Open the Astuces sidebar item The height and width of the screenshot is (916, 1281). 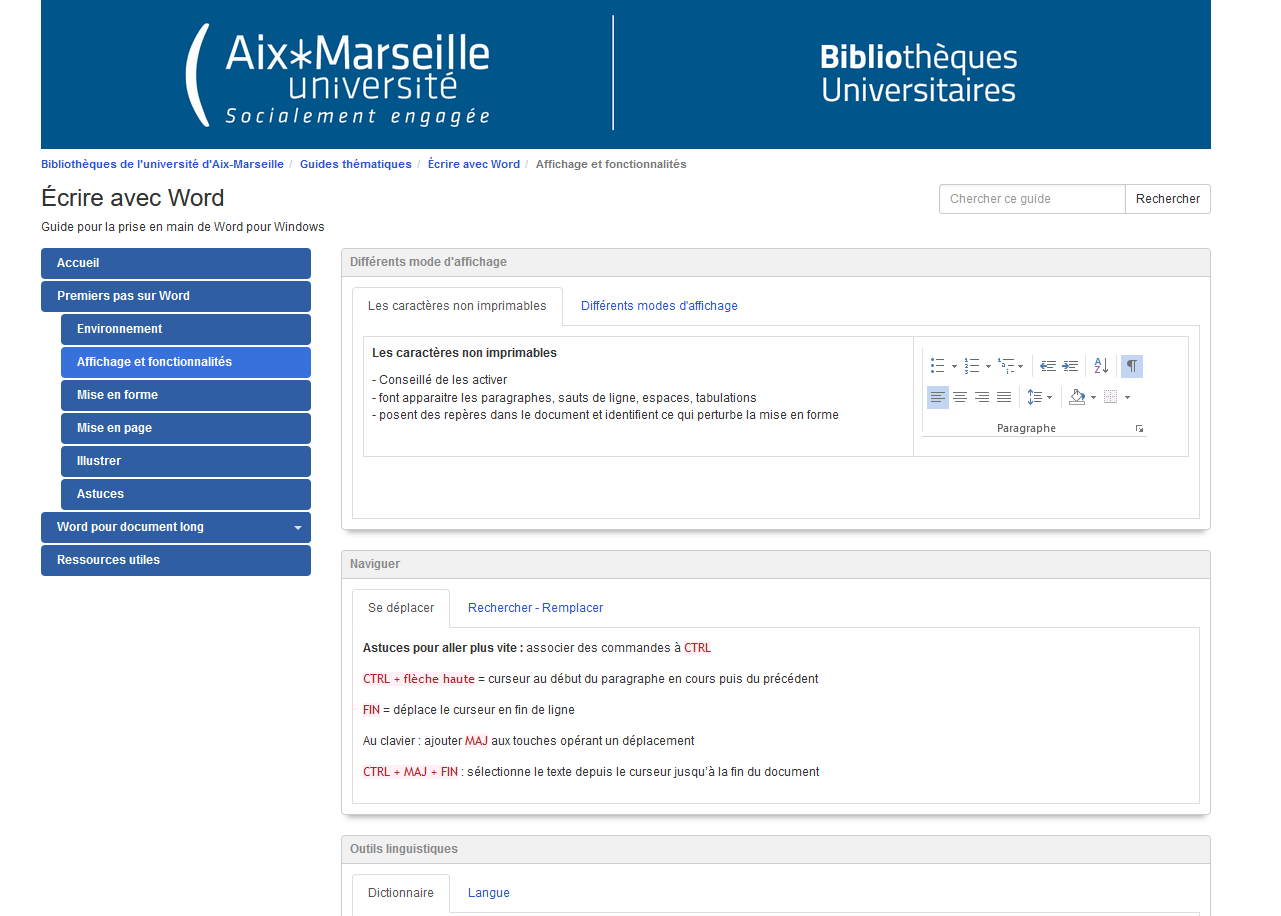tap(186, 494)
